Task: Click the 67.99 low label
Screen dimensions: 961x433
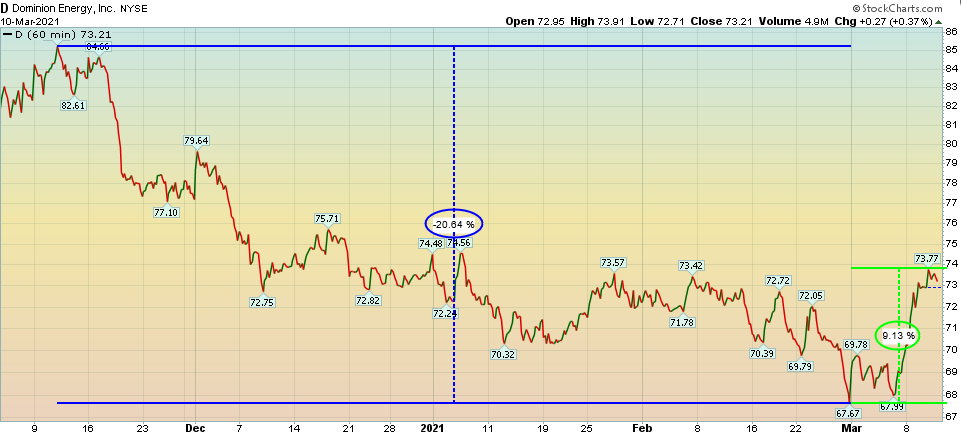Action: (x=894, y=407)
